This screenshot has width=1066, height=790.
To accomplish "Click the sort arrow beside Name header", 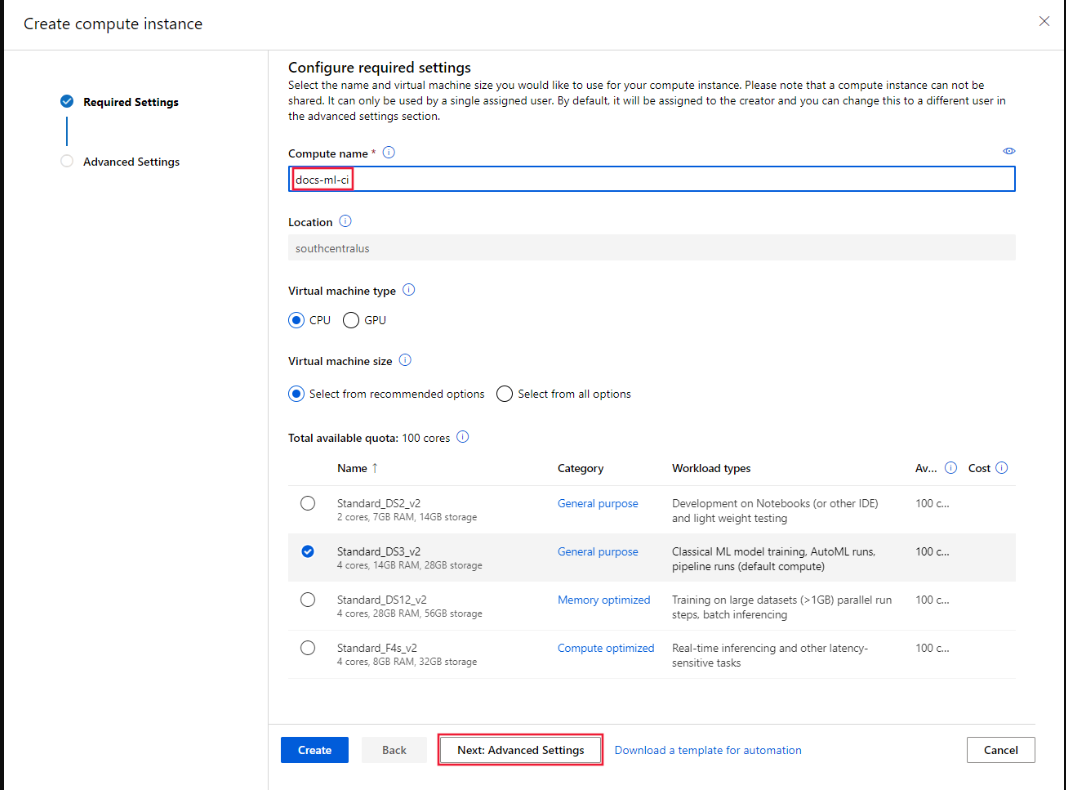I will (x=375, y=468).
